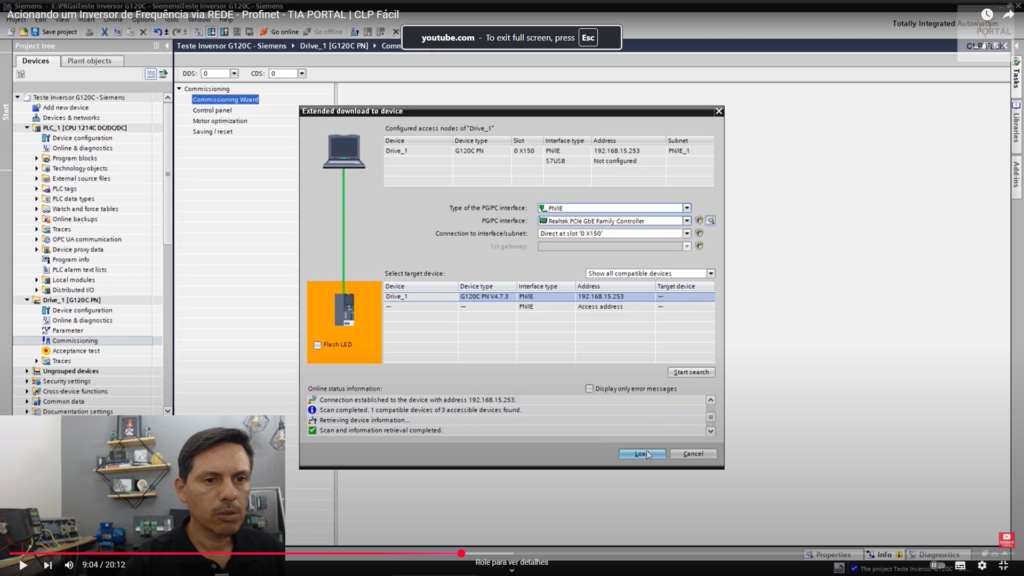1024x576 pixels.
Task: Click the icon next to 1st gateway field
Action: click(x=699, y=246)
